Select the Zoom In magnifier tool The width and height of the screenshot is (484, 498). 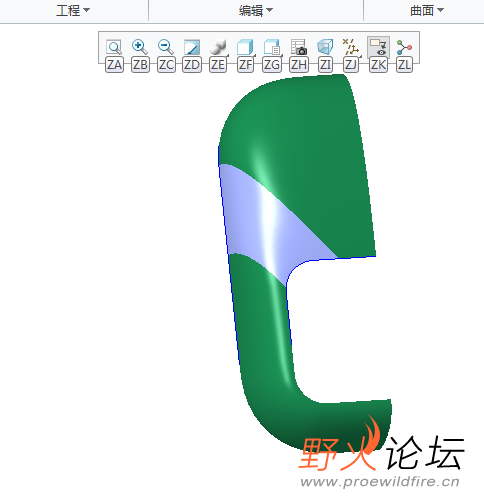140,47
